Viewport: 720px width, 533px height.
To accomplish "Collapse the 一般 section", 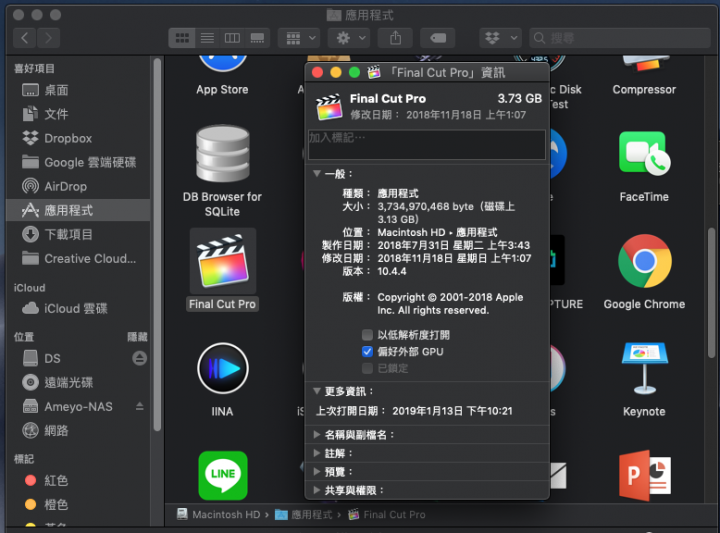I will (x=316, y=174).
